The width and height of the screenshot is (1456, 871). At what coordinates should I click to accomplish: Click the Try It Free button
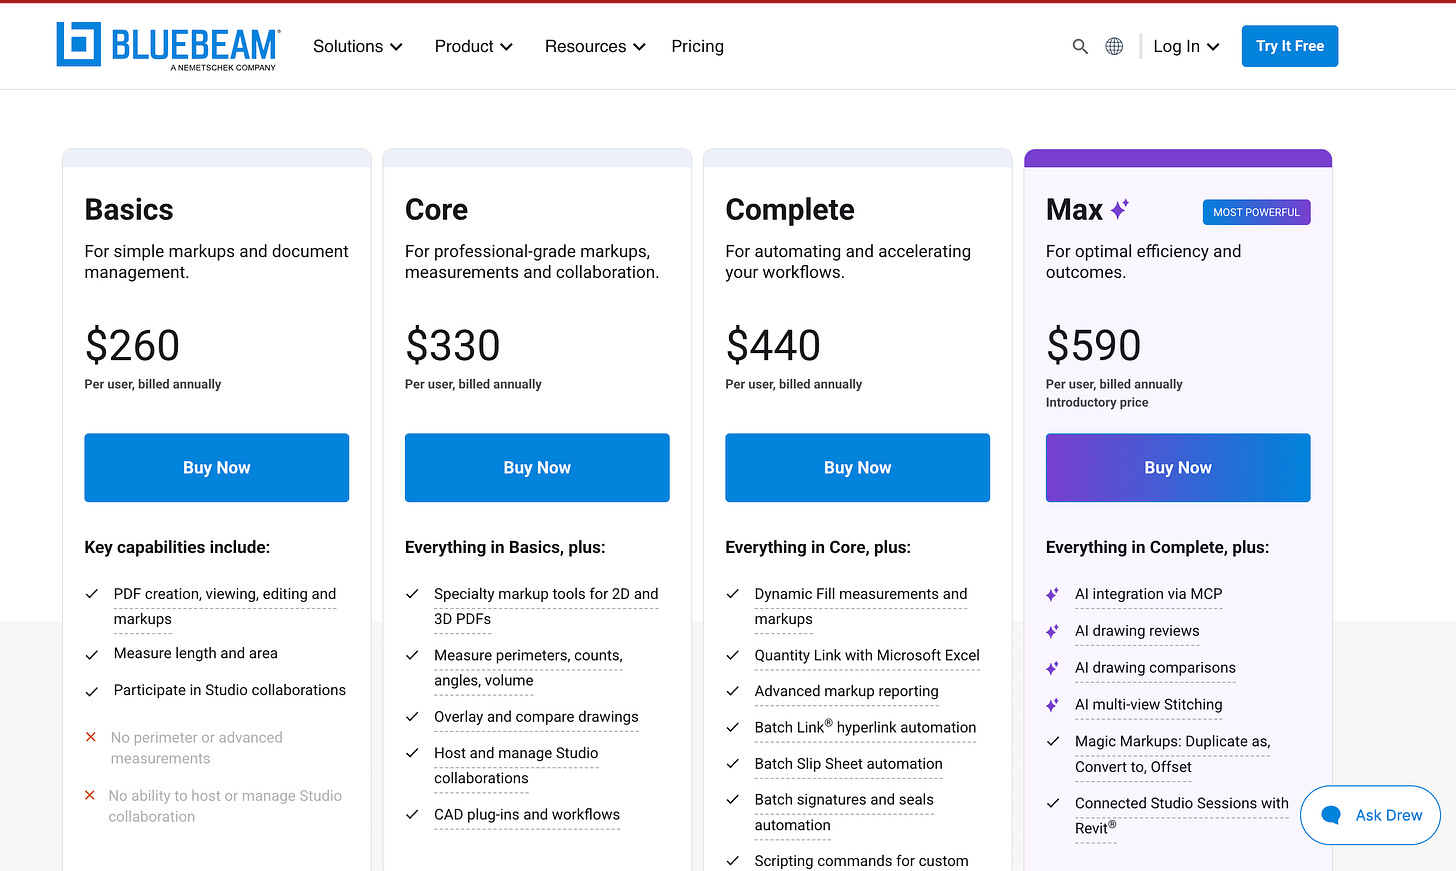coord(1290,46)
